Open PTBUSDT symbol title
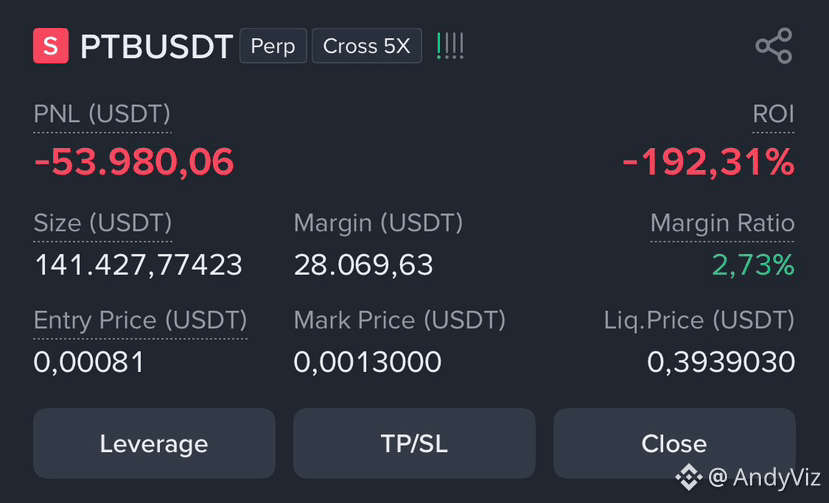Viewport: 829px width, 503px height. click(x=156, y=47)
